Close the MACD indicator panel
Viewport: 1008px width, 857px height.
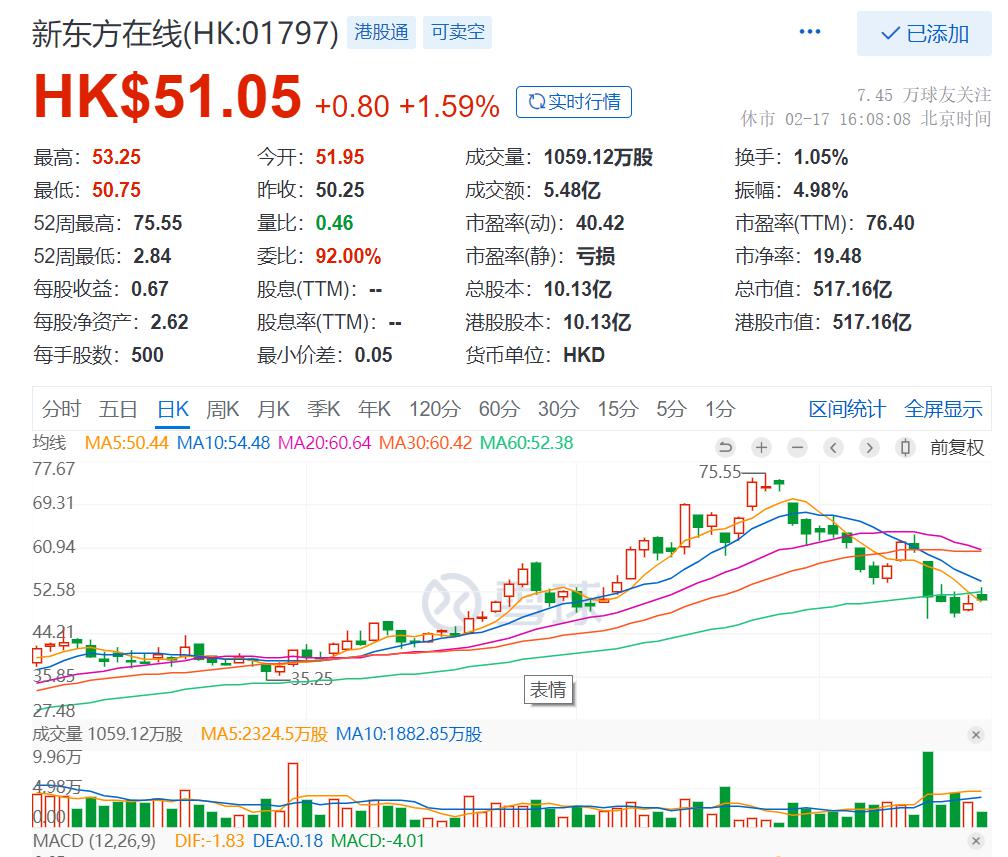click(976, 842)
